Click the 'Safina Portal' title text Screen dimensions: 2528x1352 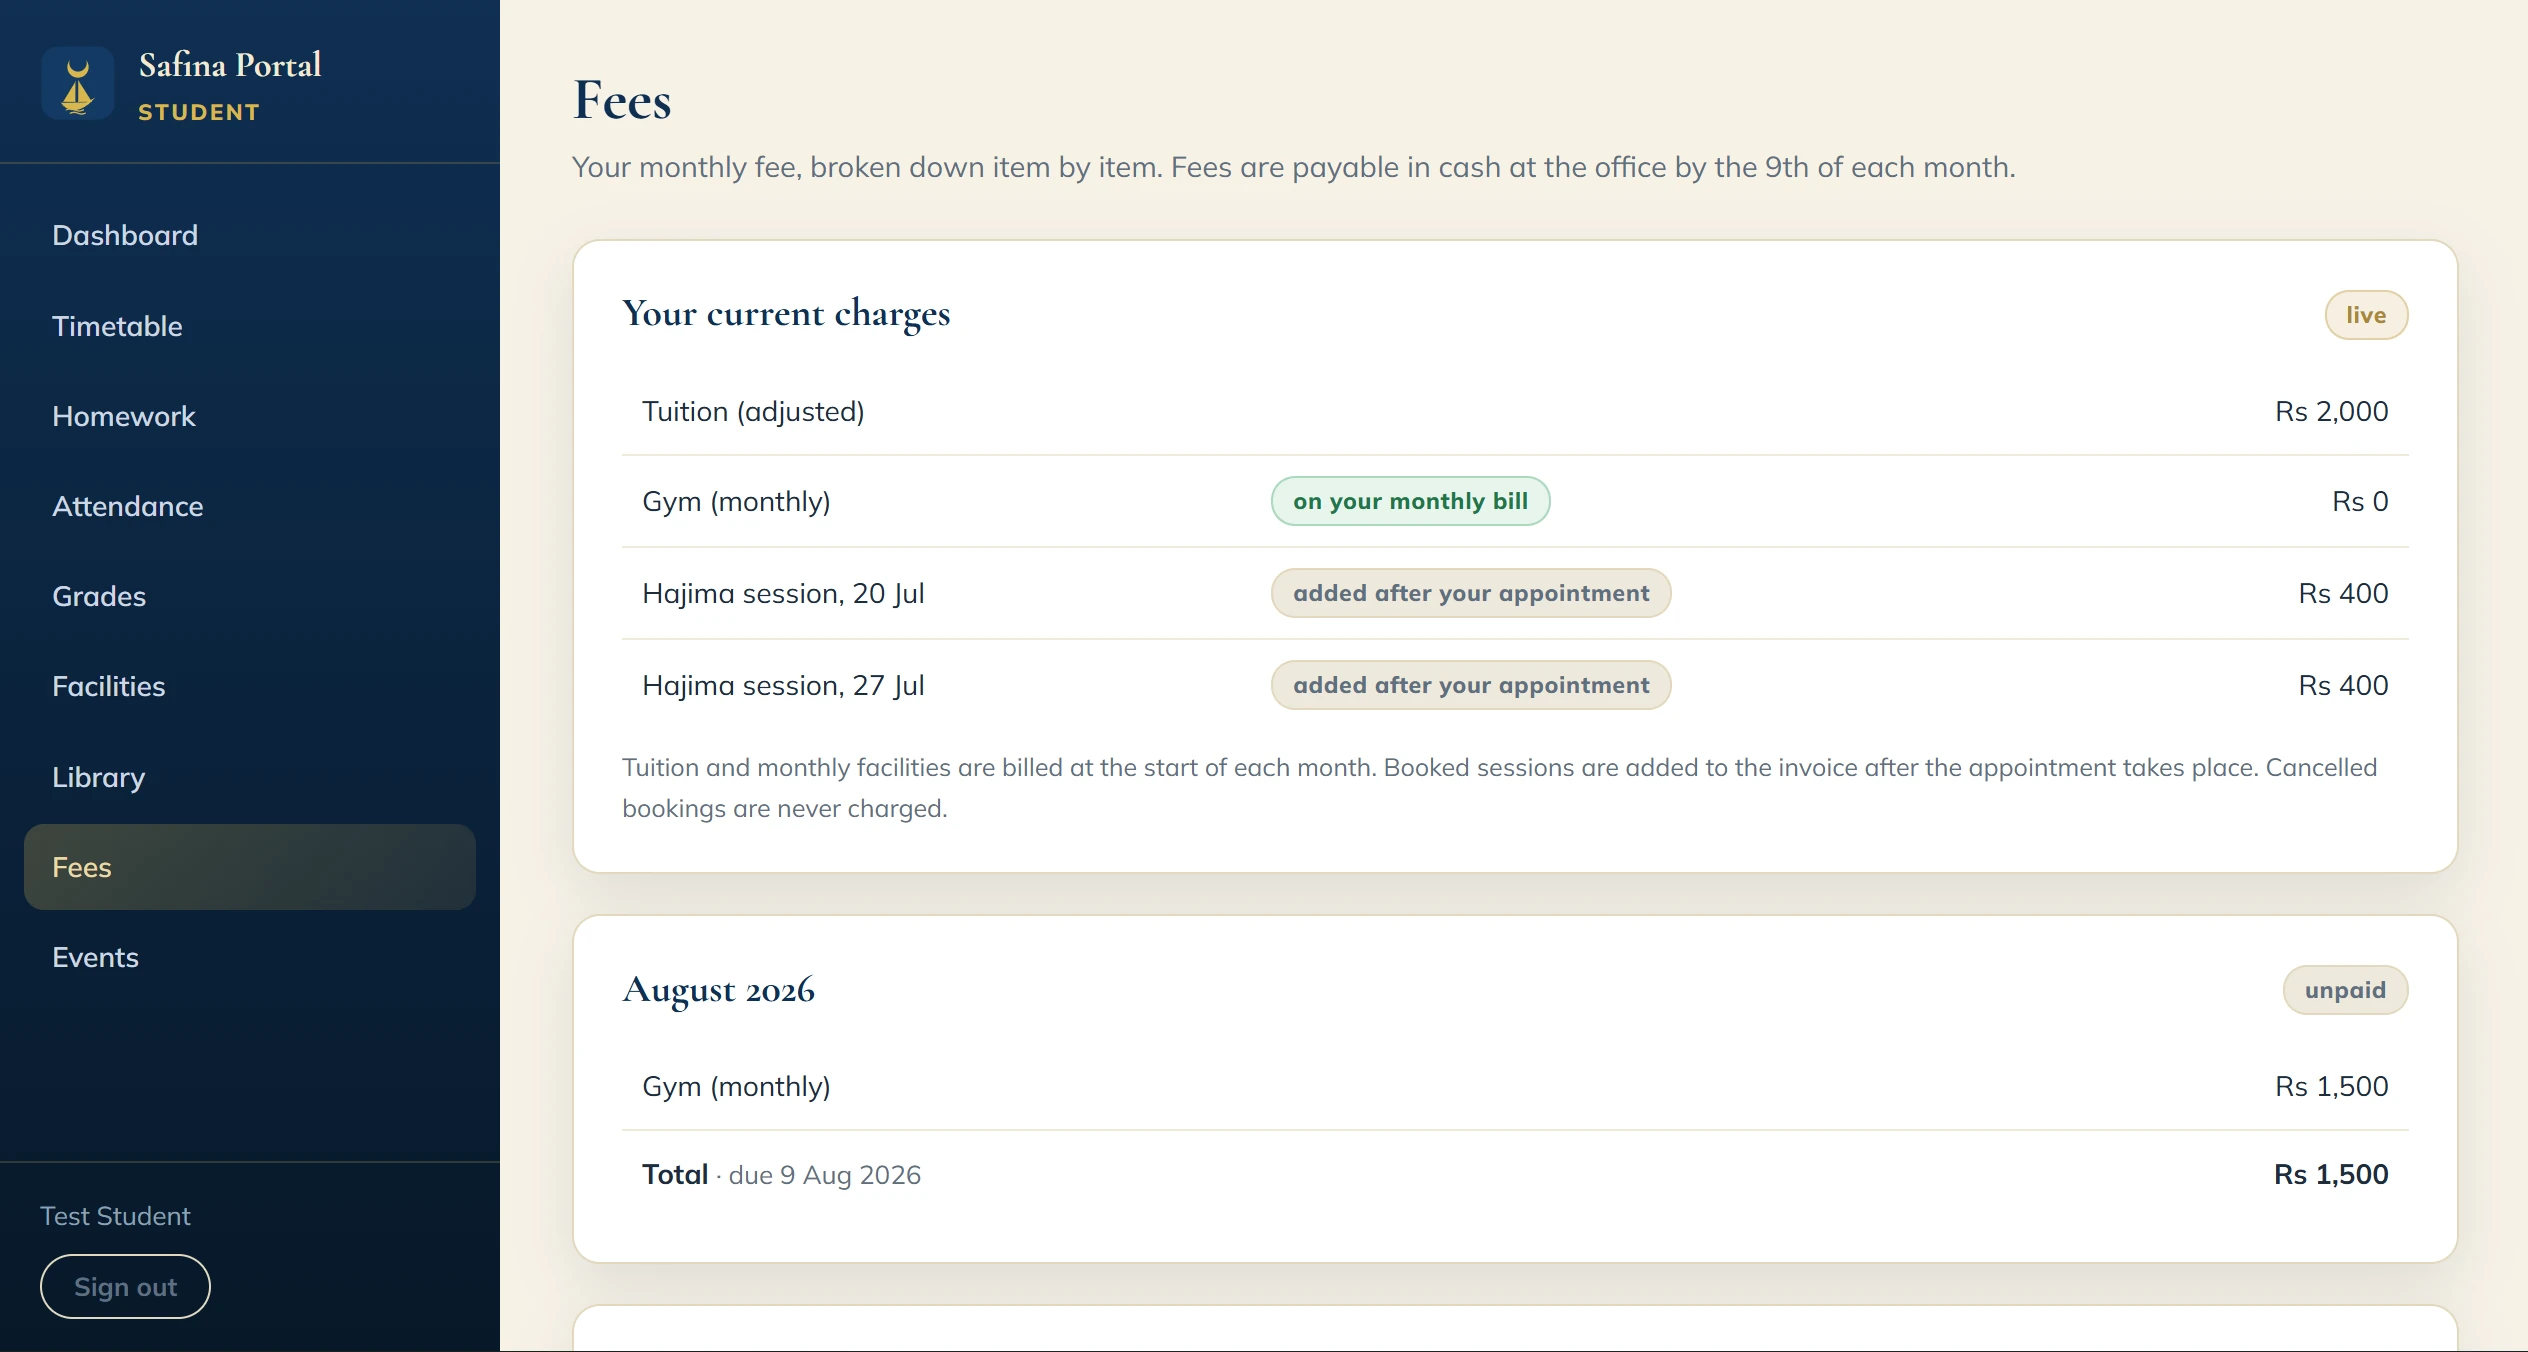coord(230,65)
